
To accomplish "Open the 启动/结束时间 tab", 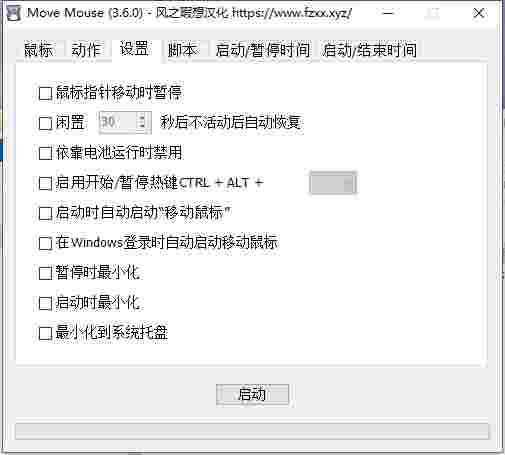I will point(369,50).
